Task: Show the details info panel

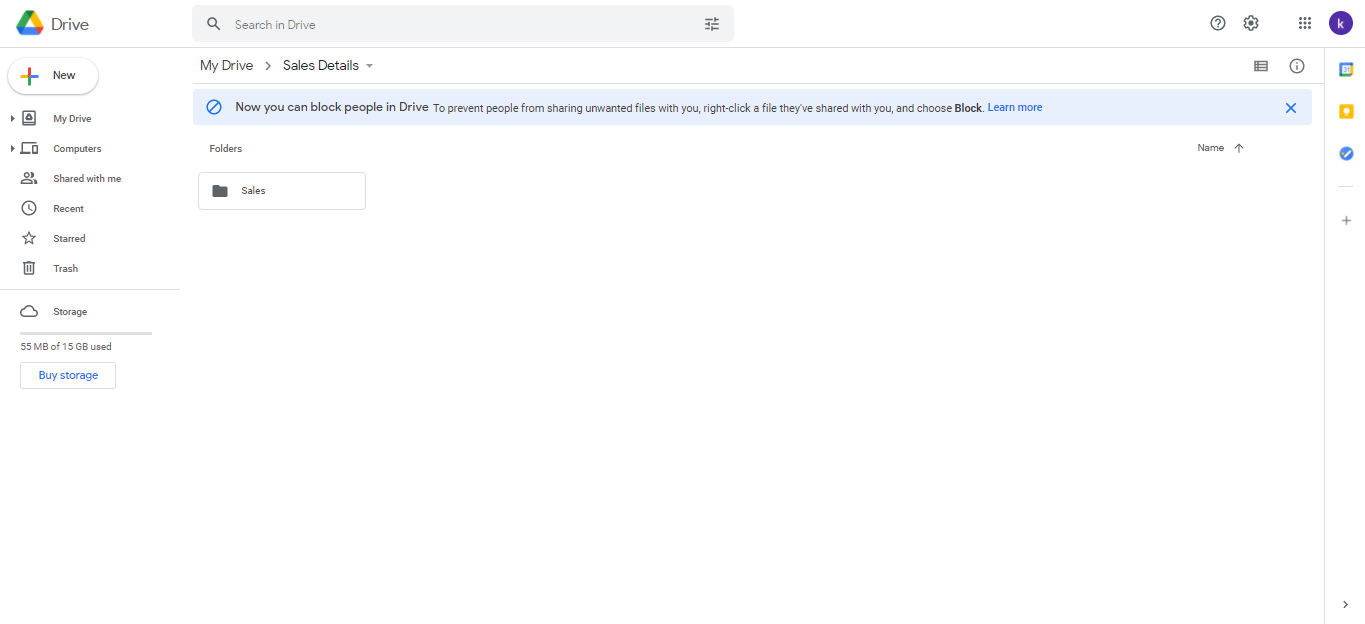Action: 1296,66
